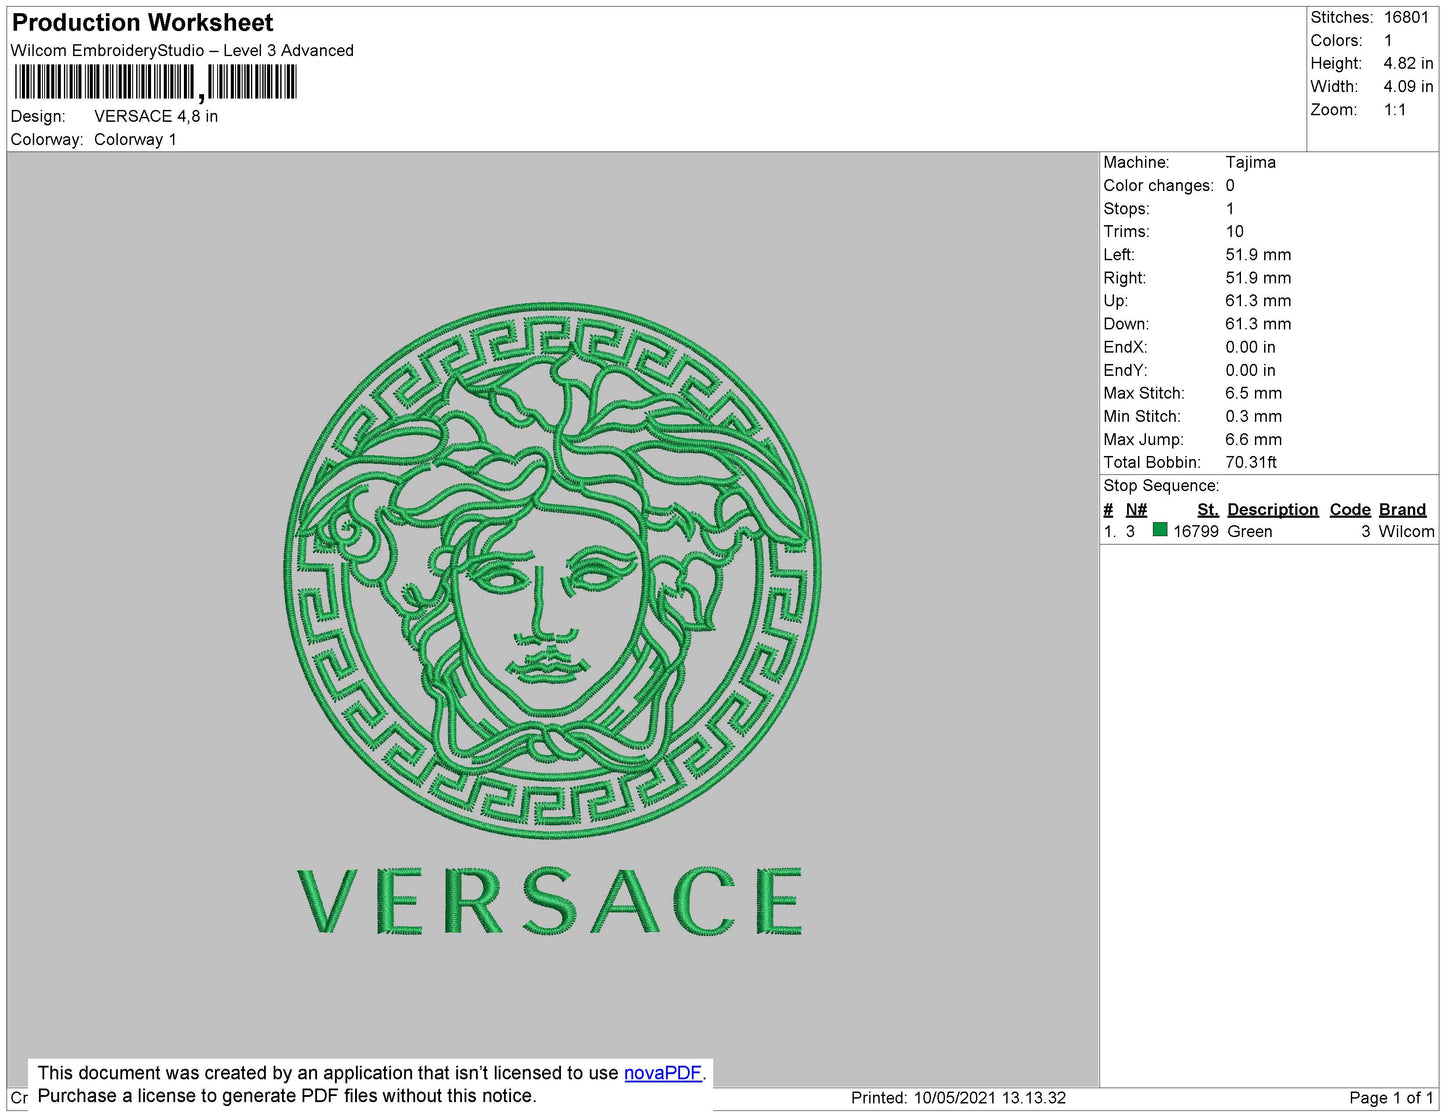Click the Zoom value 1:1

1395,110
